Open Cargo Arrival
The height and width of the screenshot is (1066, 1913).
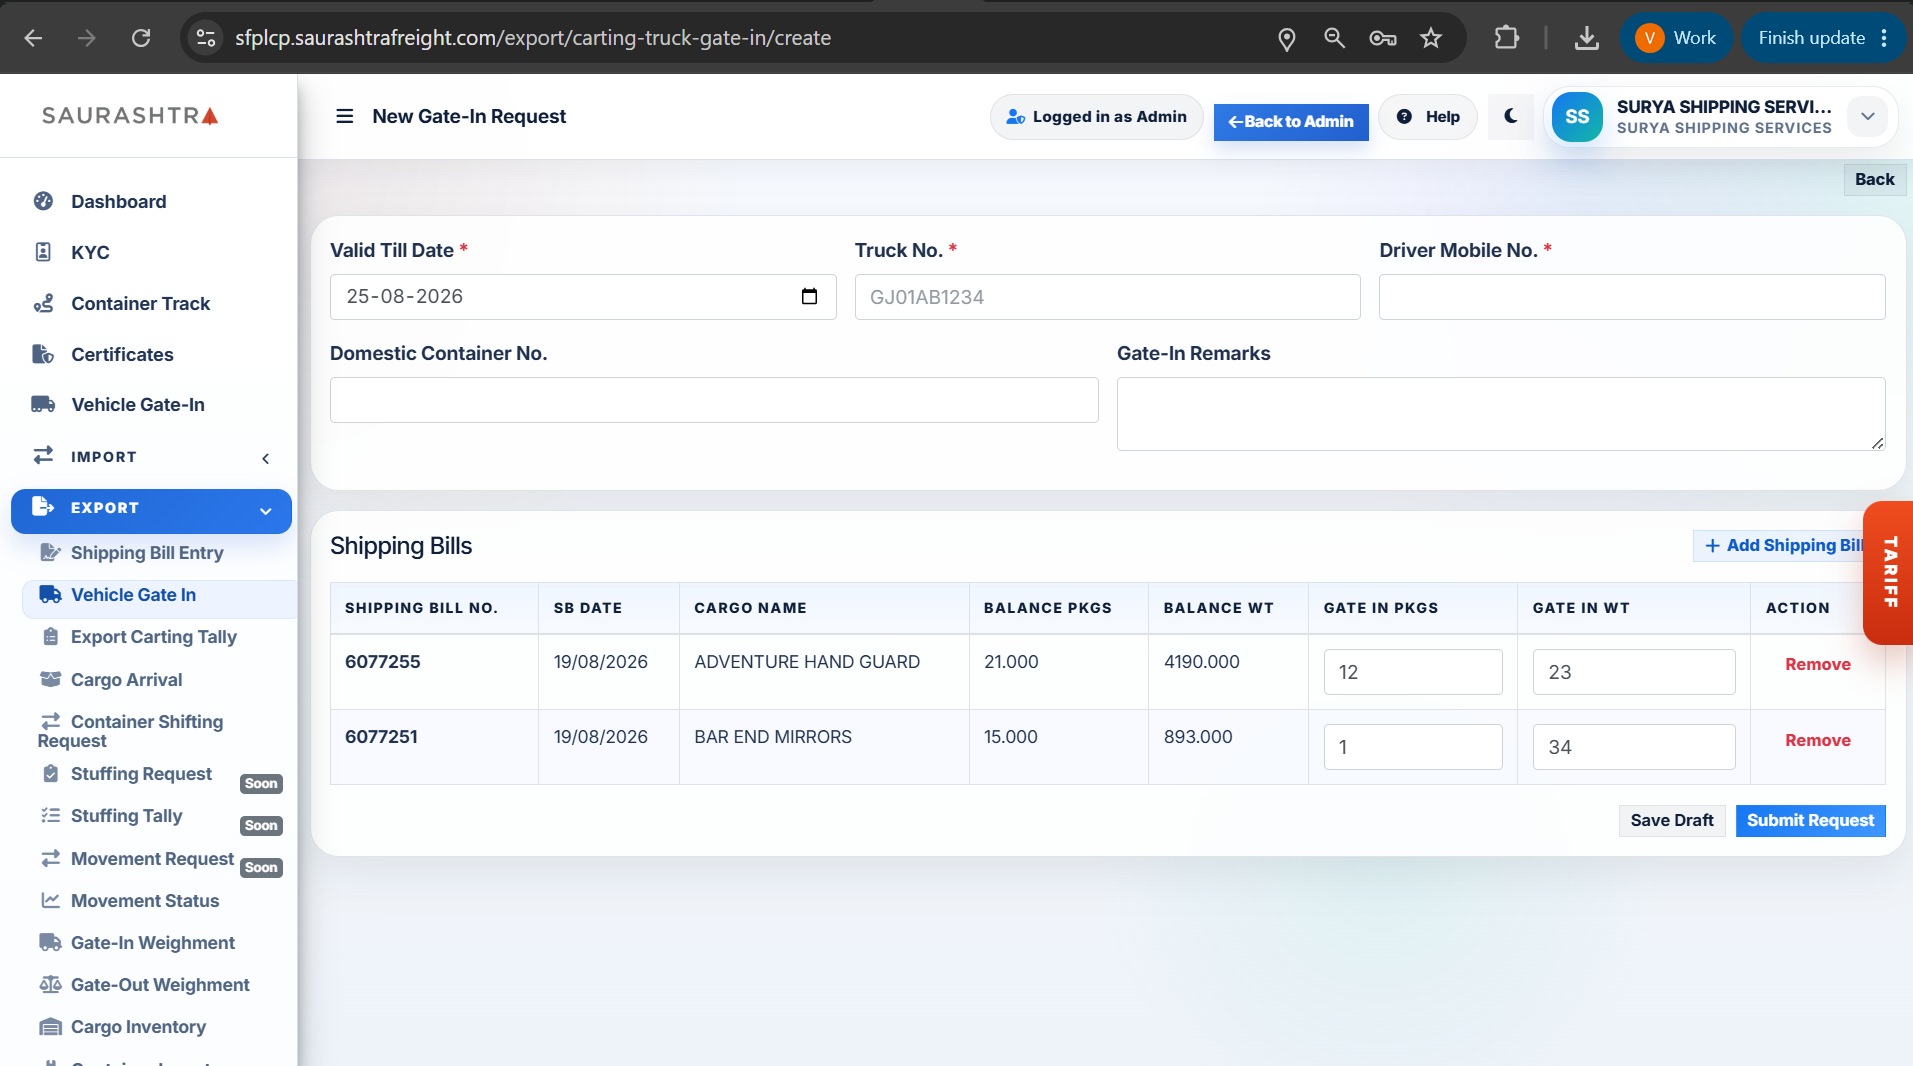click(x=126, y=680)
